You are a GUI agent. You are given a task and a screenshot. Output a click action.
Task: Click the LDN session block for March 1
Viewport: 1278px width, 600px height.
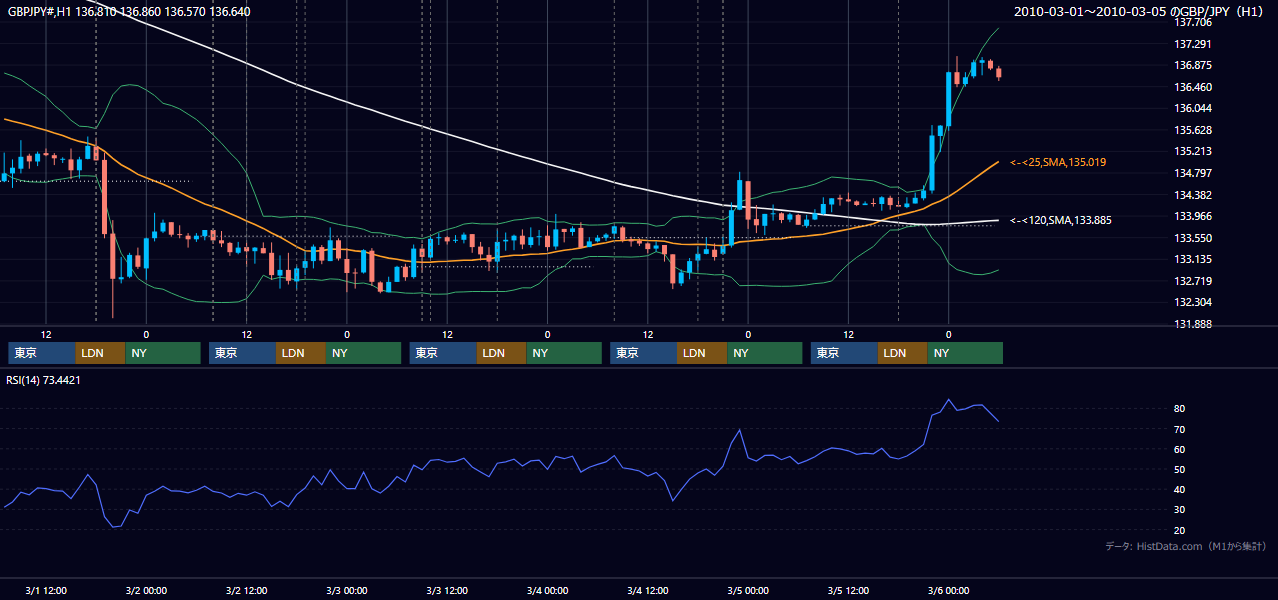[x=100, y=353]
